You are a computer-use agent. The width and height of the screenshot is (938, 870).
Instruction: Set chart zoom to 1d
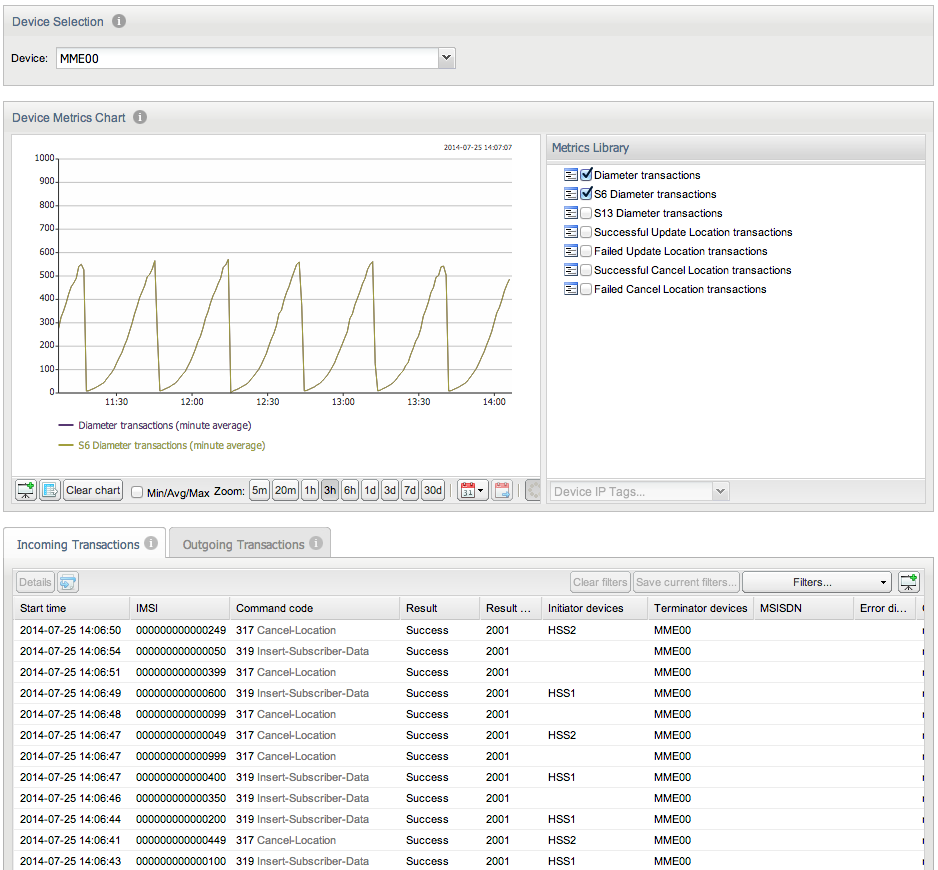click(370, 490)
